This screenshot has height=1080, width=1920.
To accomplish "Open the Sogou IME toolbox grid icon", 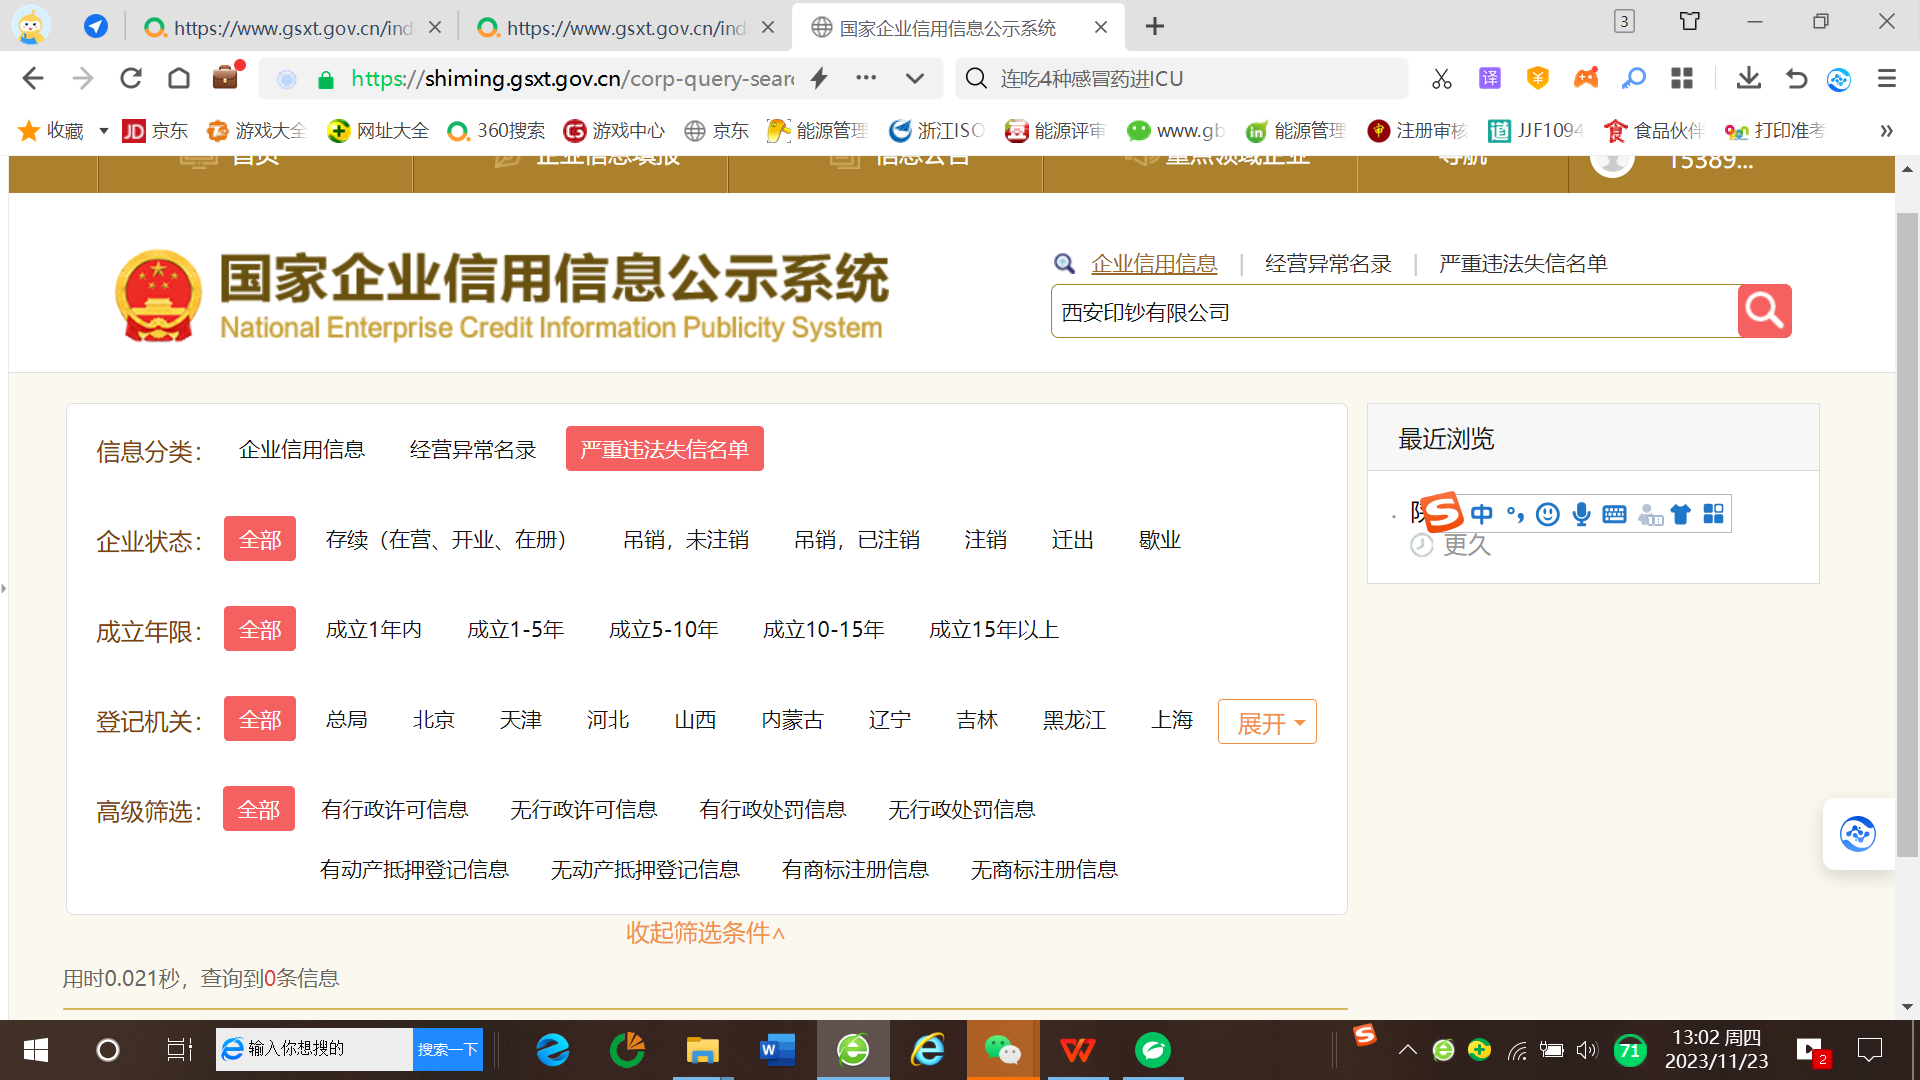I will 1713,514.
